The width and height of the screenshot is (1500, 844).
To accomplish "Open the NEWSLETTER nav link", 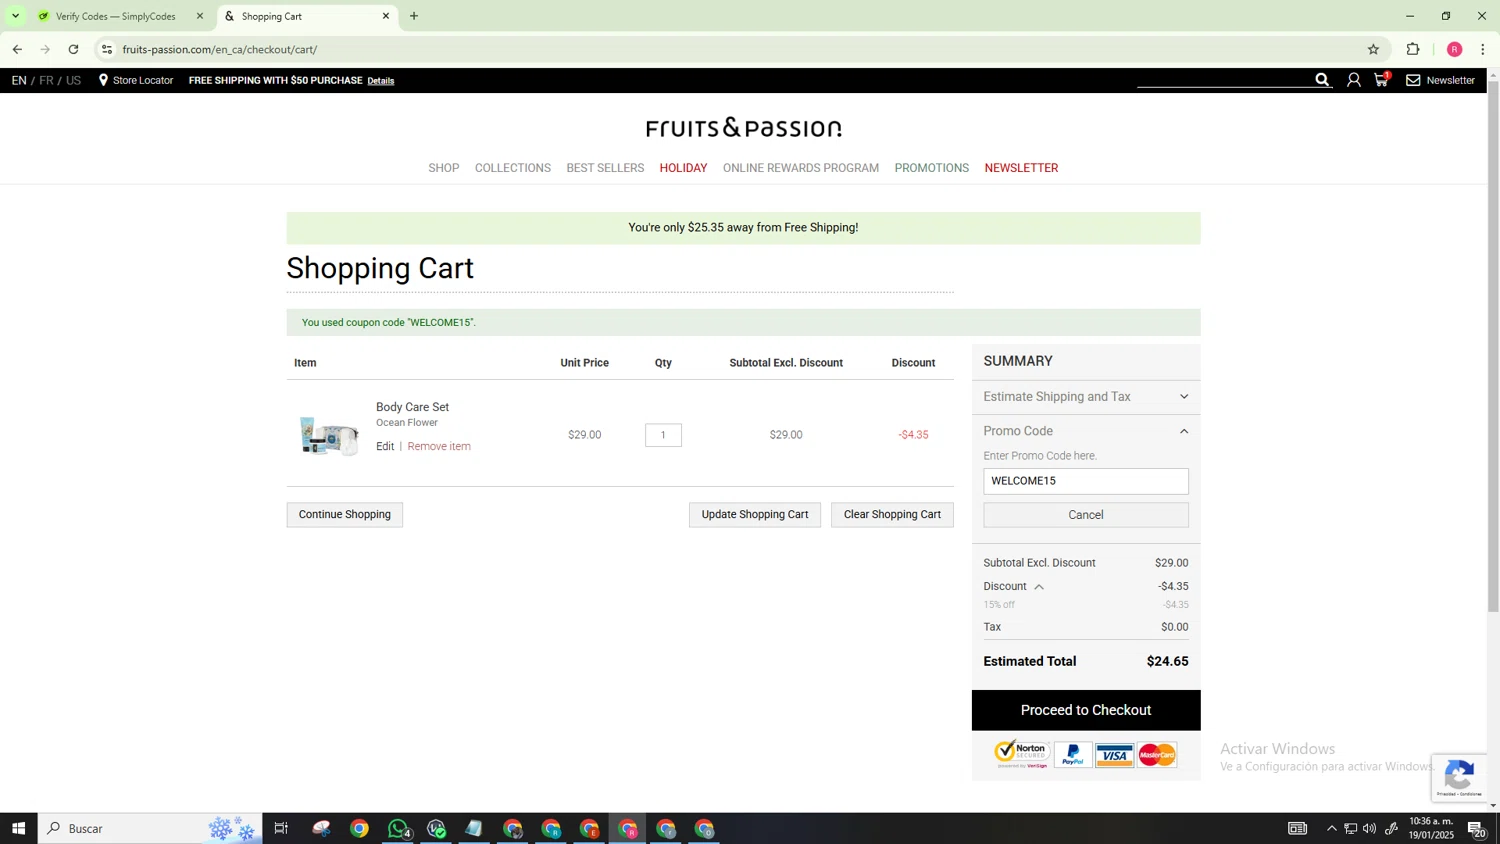I will click(1021, 168).
